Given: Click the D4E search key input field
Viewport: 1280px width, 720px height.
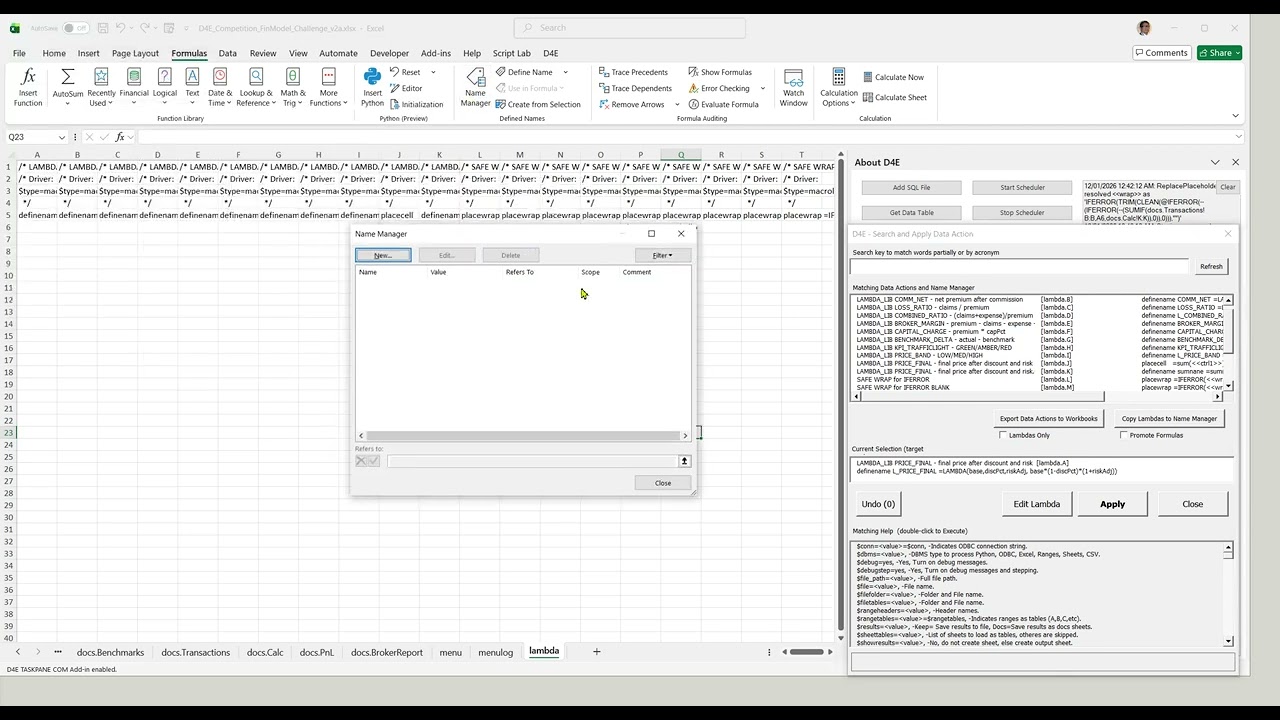Looking at the screenshot, I should tap(1020, 266).
